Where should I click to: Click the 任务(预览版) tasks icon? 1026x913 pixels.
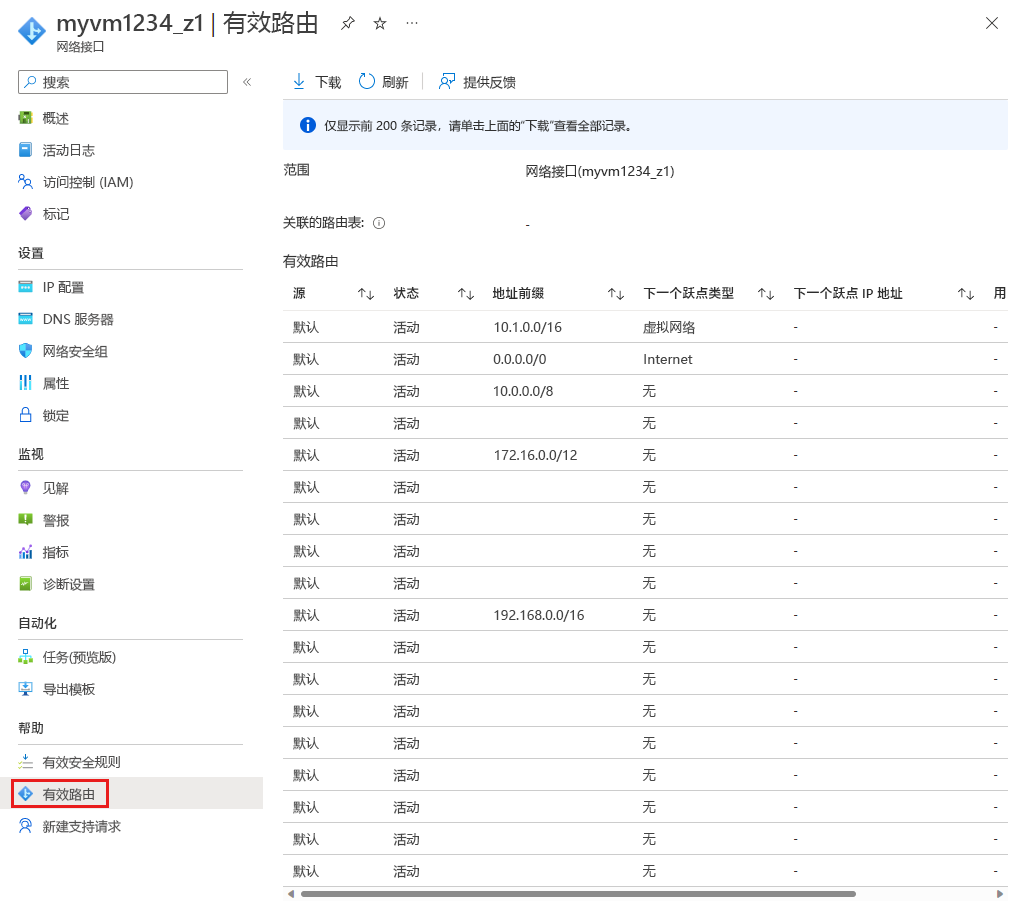click(26, 656)
